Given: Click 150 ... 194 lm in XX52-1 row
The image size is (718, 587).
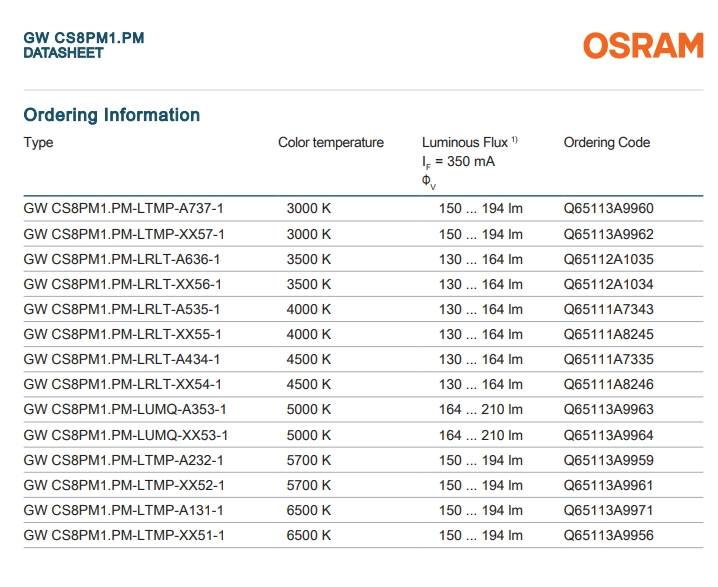Looking at the screenshot, I should [481, 485].
